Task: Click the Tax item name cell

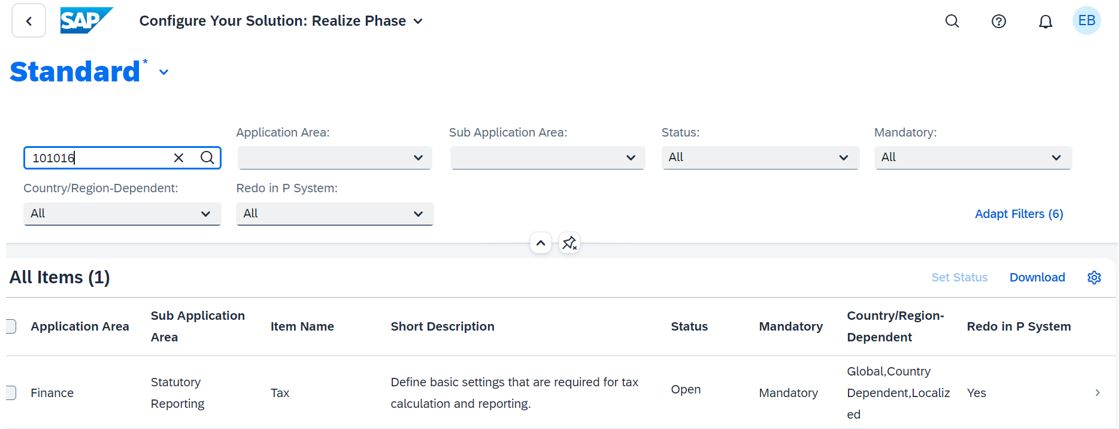Action: pyautogui.click(x=280, y=393)
